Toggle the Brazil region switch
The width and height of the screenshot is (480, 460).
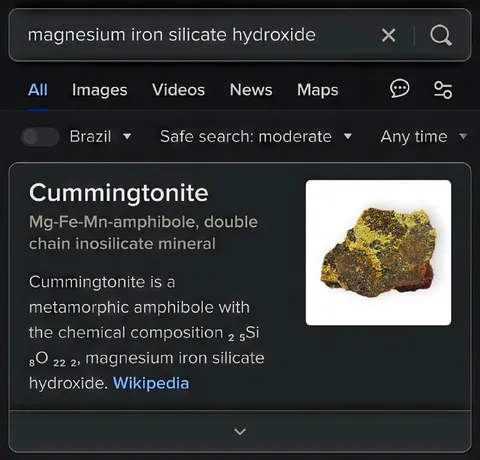[40, 137]
